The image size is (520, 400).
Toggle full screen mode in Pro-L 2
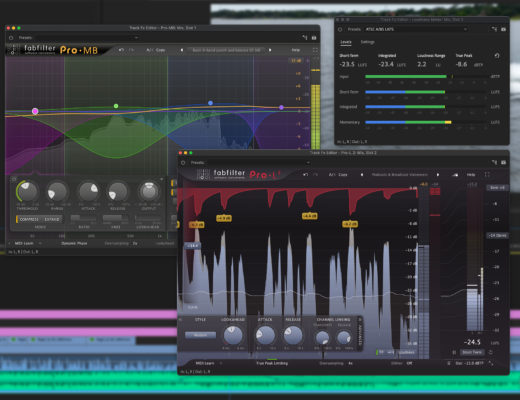[x=487, y=174]
